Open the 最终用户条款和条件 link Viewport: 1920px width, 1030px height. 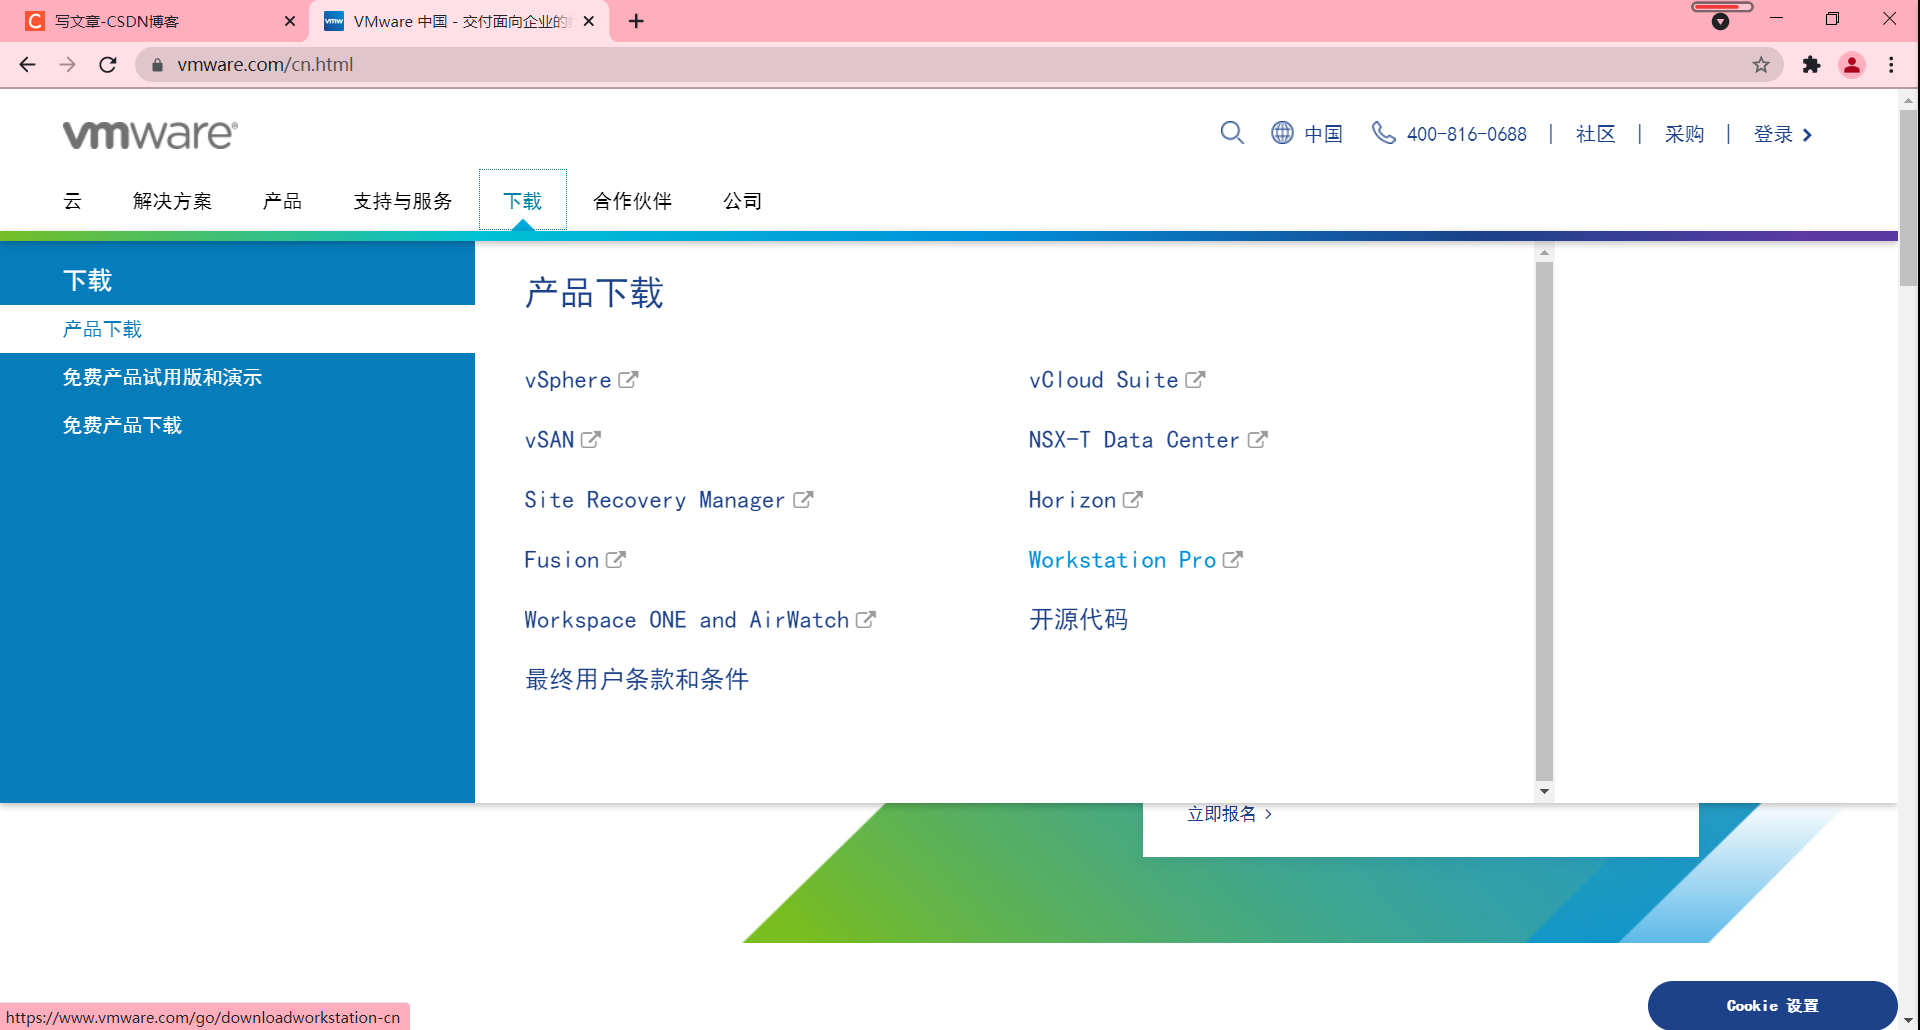tap(637, 680)
